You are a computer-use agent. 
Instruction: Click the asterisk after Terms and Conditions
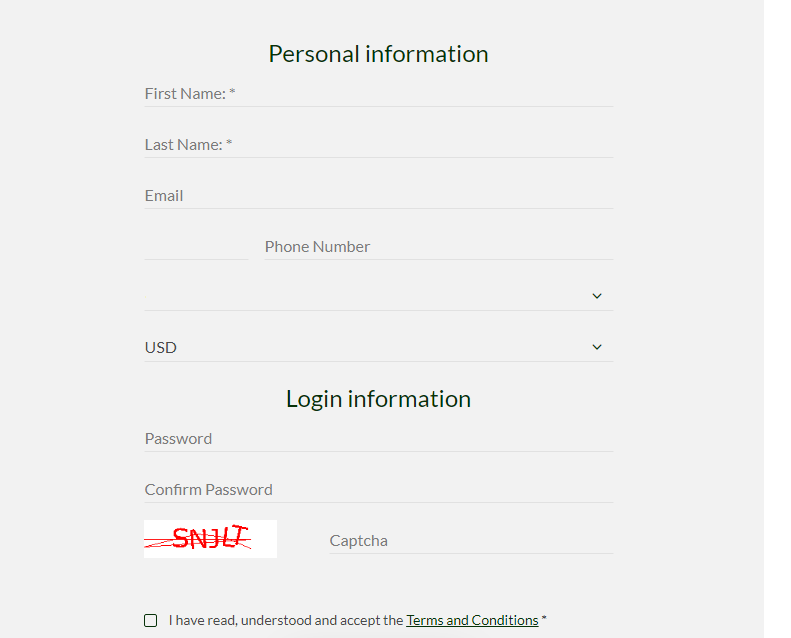(x=544, y=618)
